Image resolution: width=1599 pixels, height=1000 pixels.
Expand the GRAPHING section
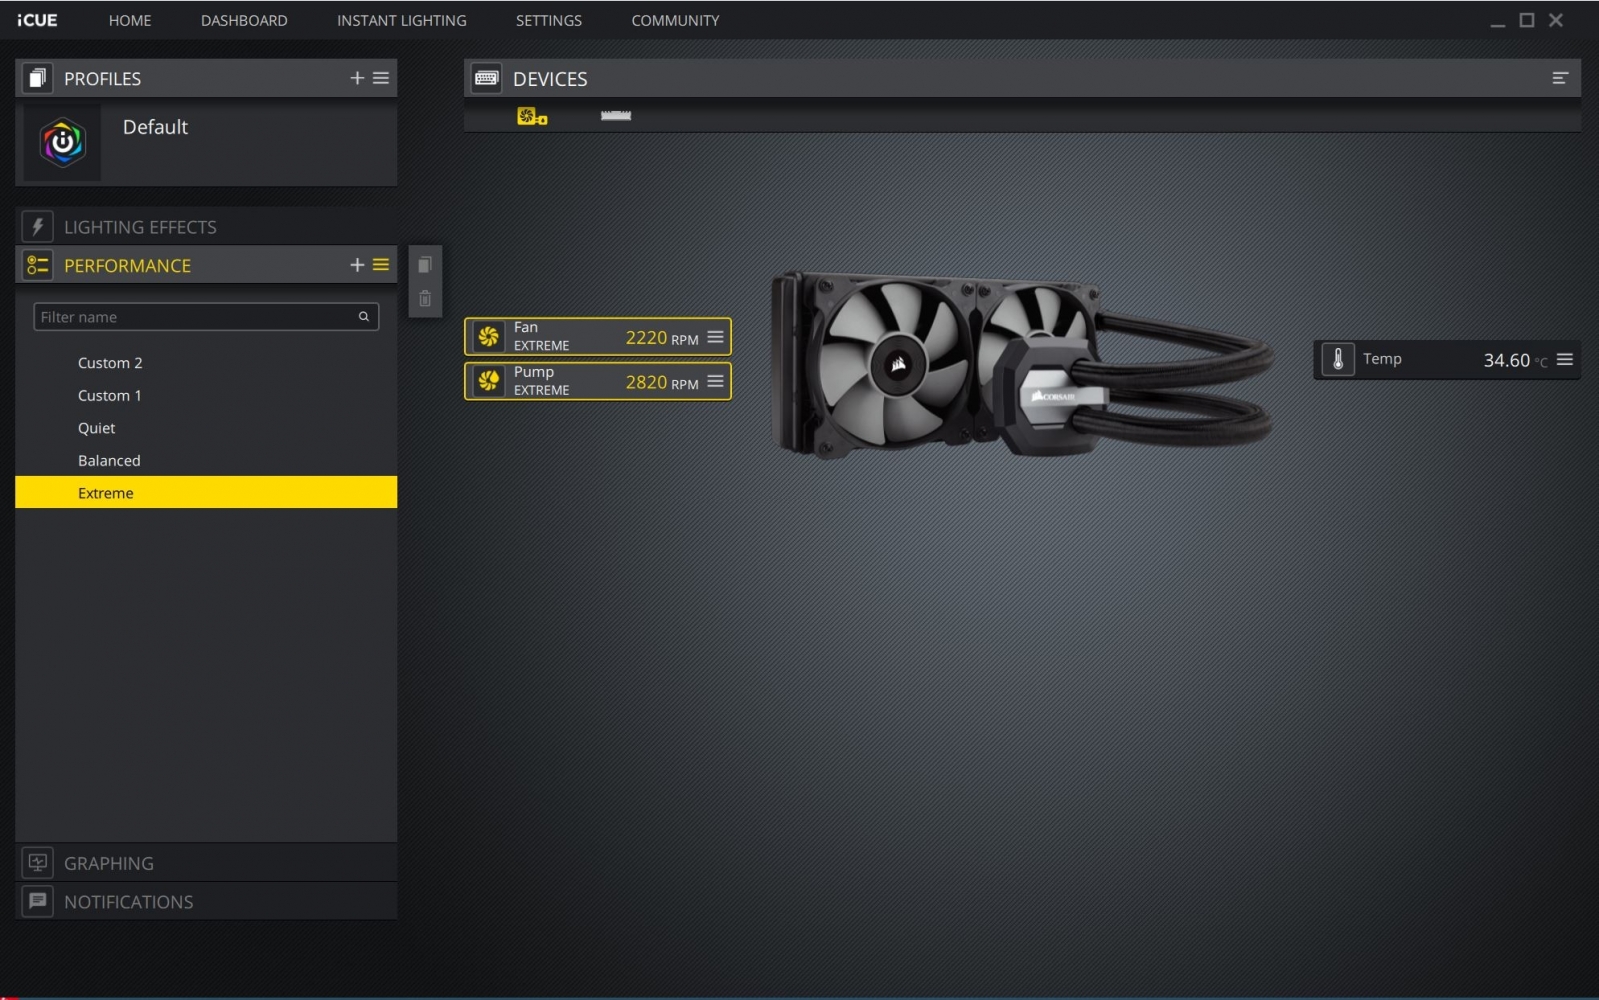point(206,863)
